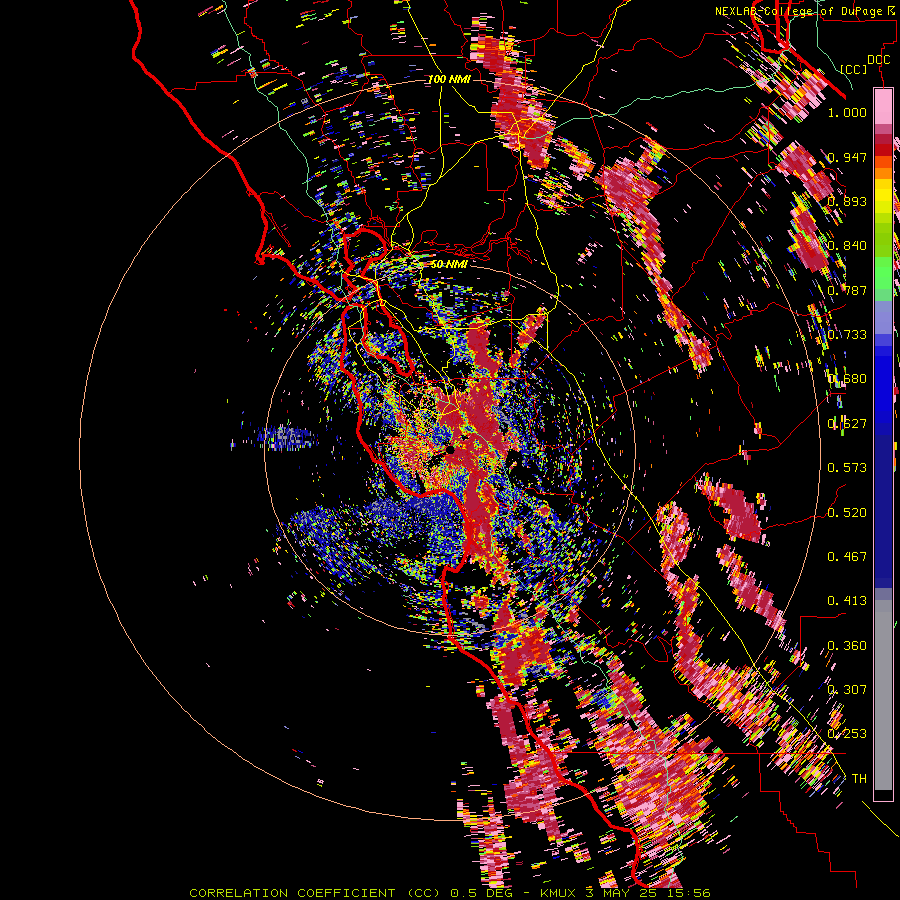Select the 0.947 scale value
Screen dimensions: 900x900
point(847,157)
